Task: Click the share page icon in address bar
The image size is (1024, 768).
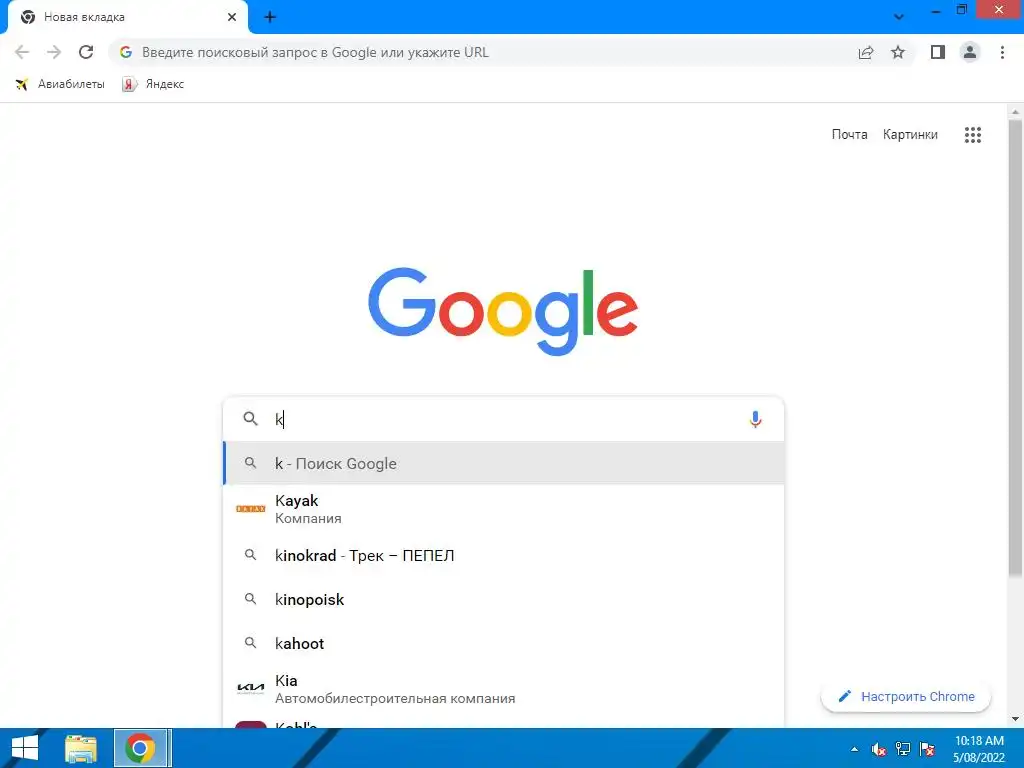Action: click(866, 52)
